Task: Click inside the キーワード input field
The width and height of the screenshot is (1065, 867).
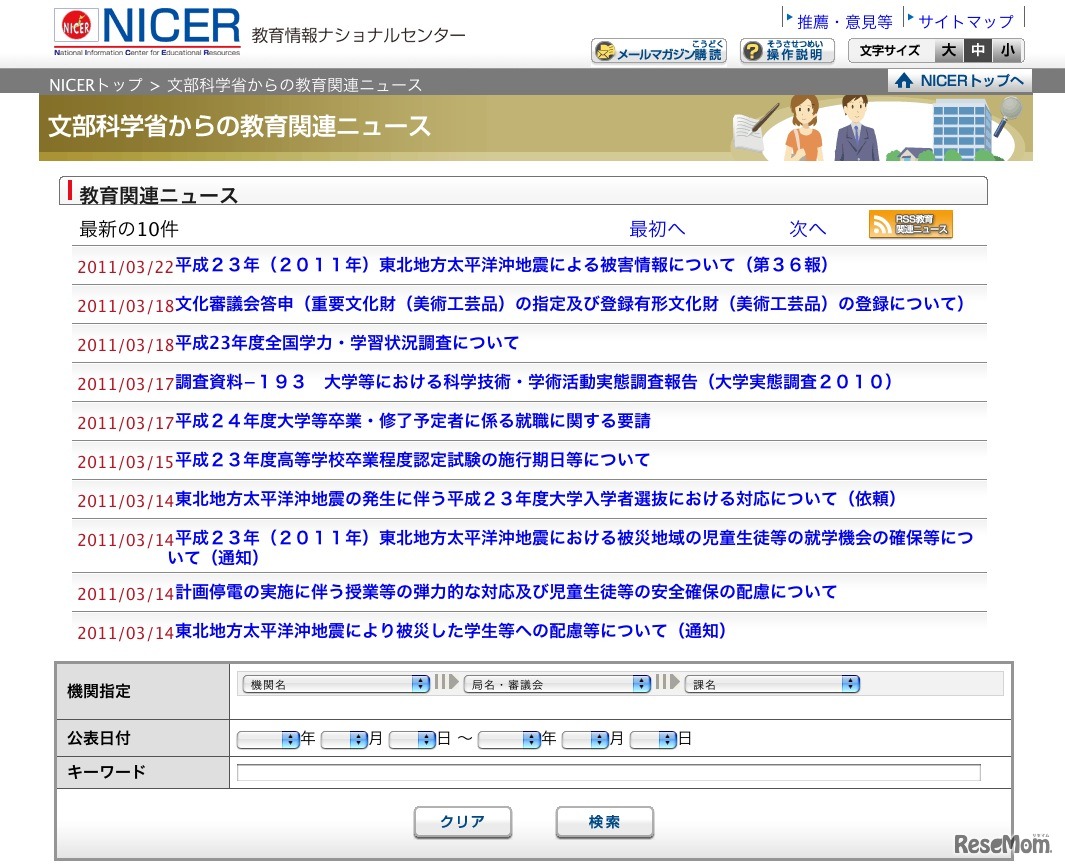Action: click(x=610, y=771)
